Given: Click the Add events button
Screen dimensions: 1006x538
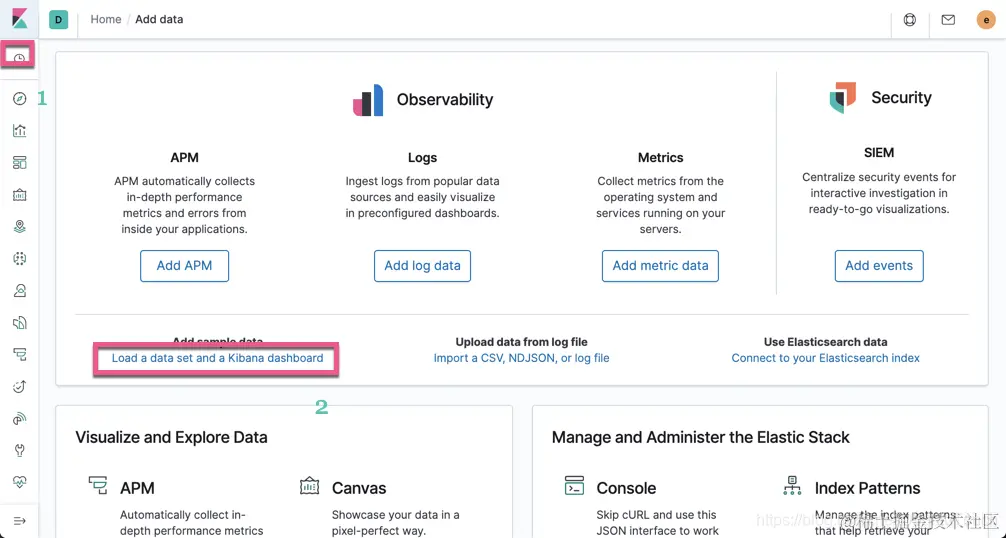Looking at the screenshot, I should pyautogui.click(x=879, y=265).
